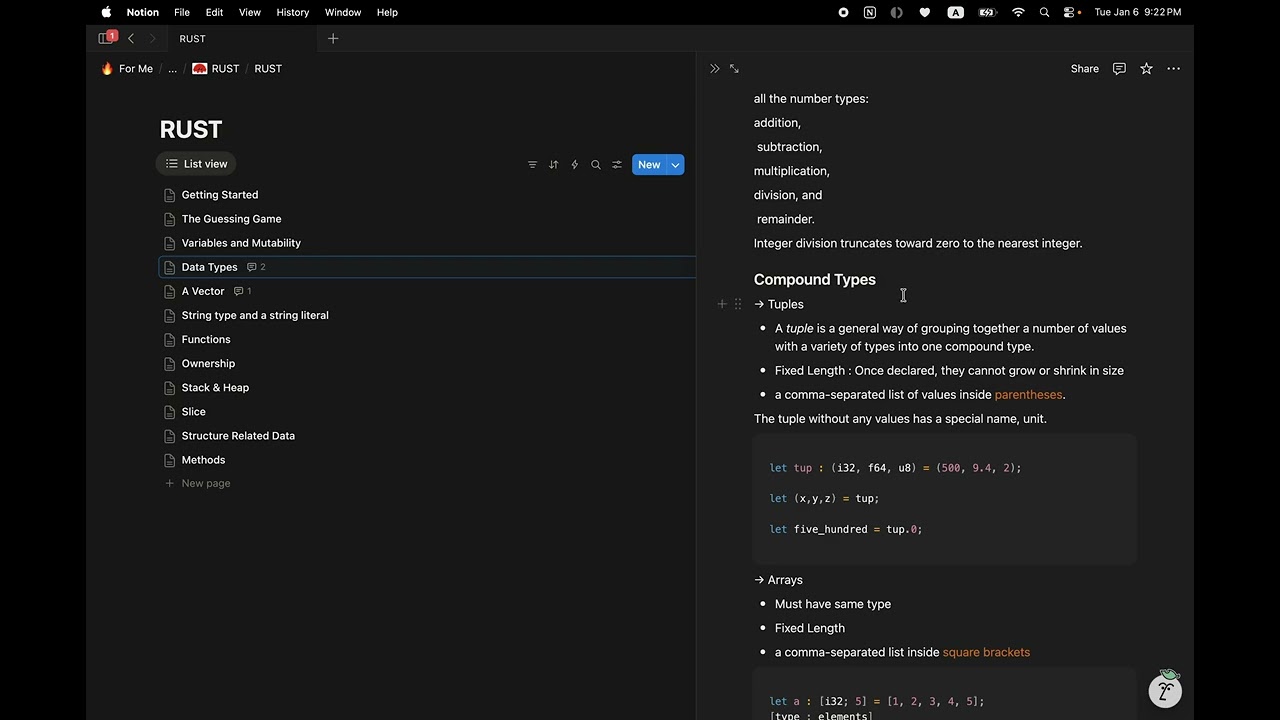Open database view settings icon
1280x720 pixels.
[x=617, y=165]
